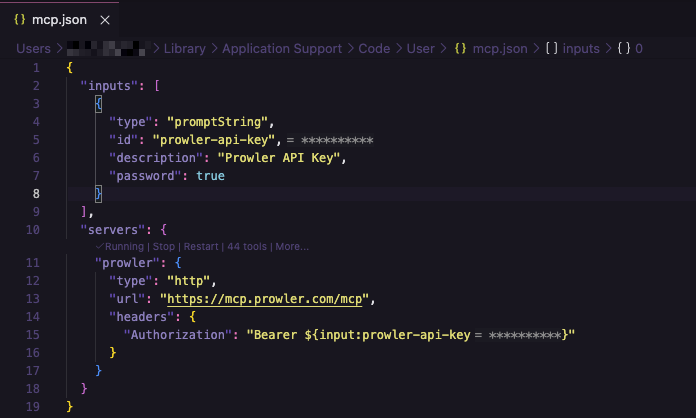This screenshot has width=696, height=418.
Task: Click the "servers" key
Action: point(113,230)
